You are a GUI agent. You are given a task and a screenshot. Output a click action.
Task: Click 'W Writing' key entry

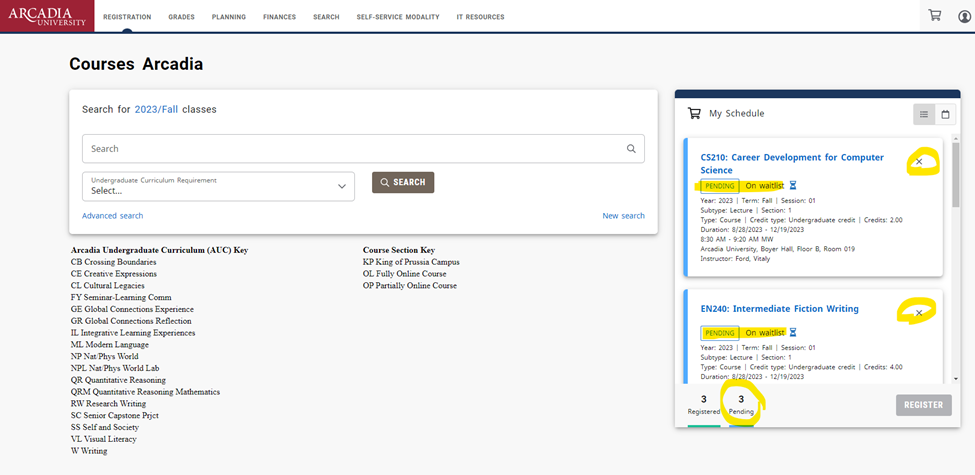click(89, 451)
